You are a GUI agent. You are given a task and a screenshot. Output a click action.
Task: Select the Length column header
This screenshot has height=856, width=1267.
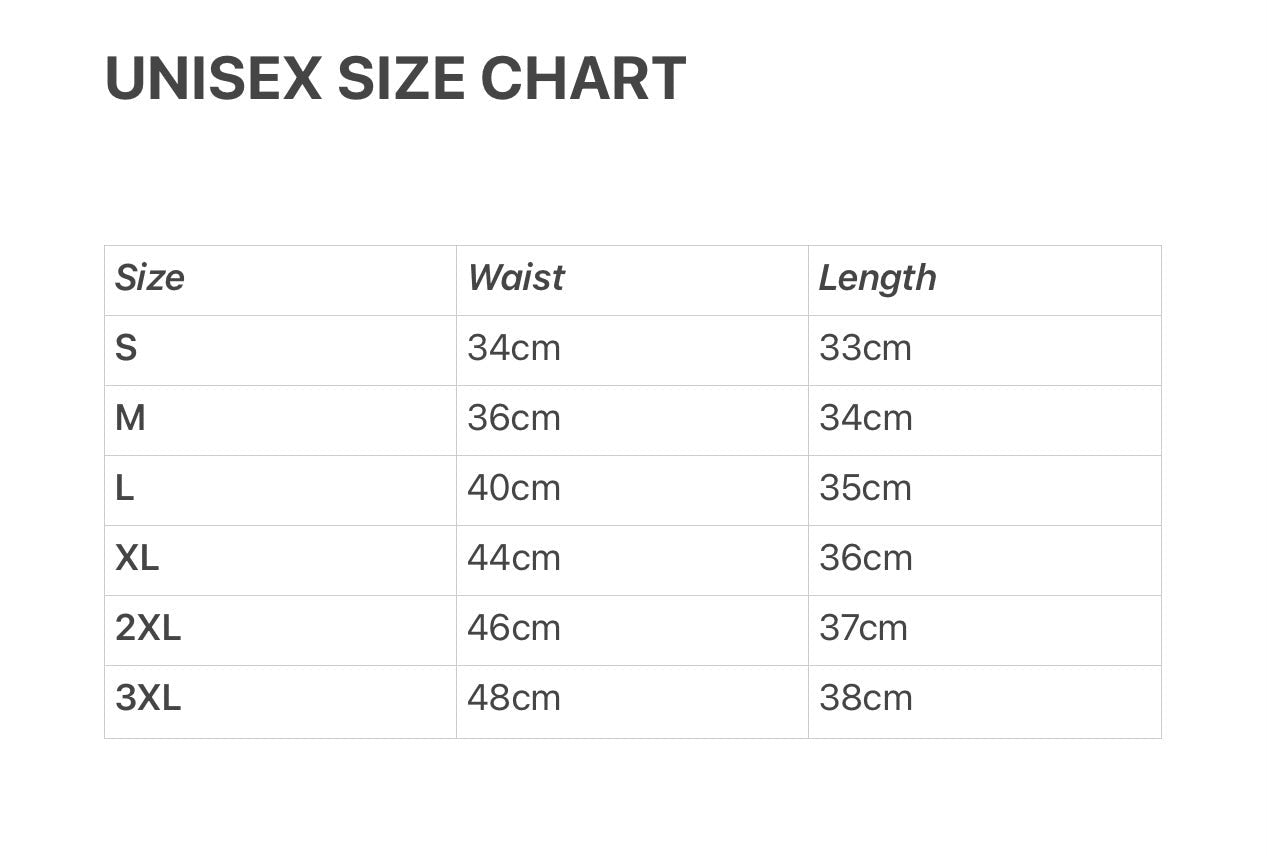877,278
